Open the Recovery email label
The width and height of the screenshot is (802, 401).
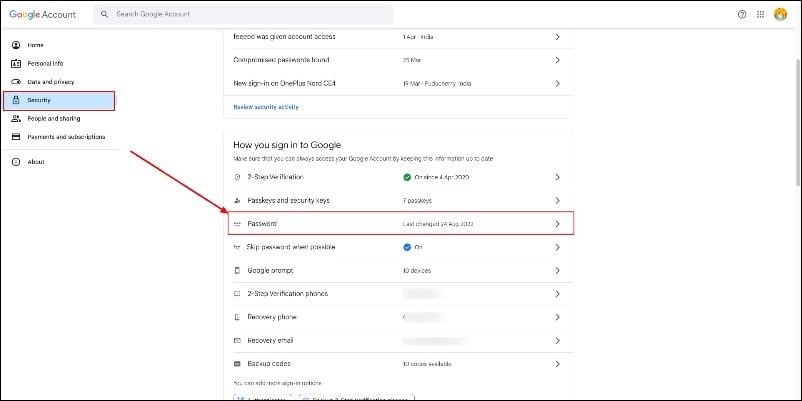(270, 341)
